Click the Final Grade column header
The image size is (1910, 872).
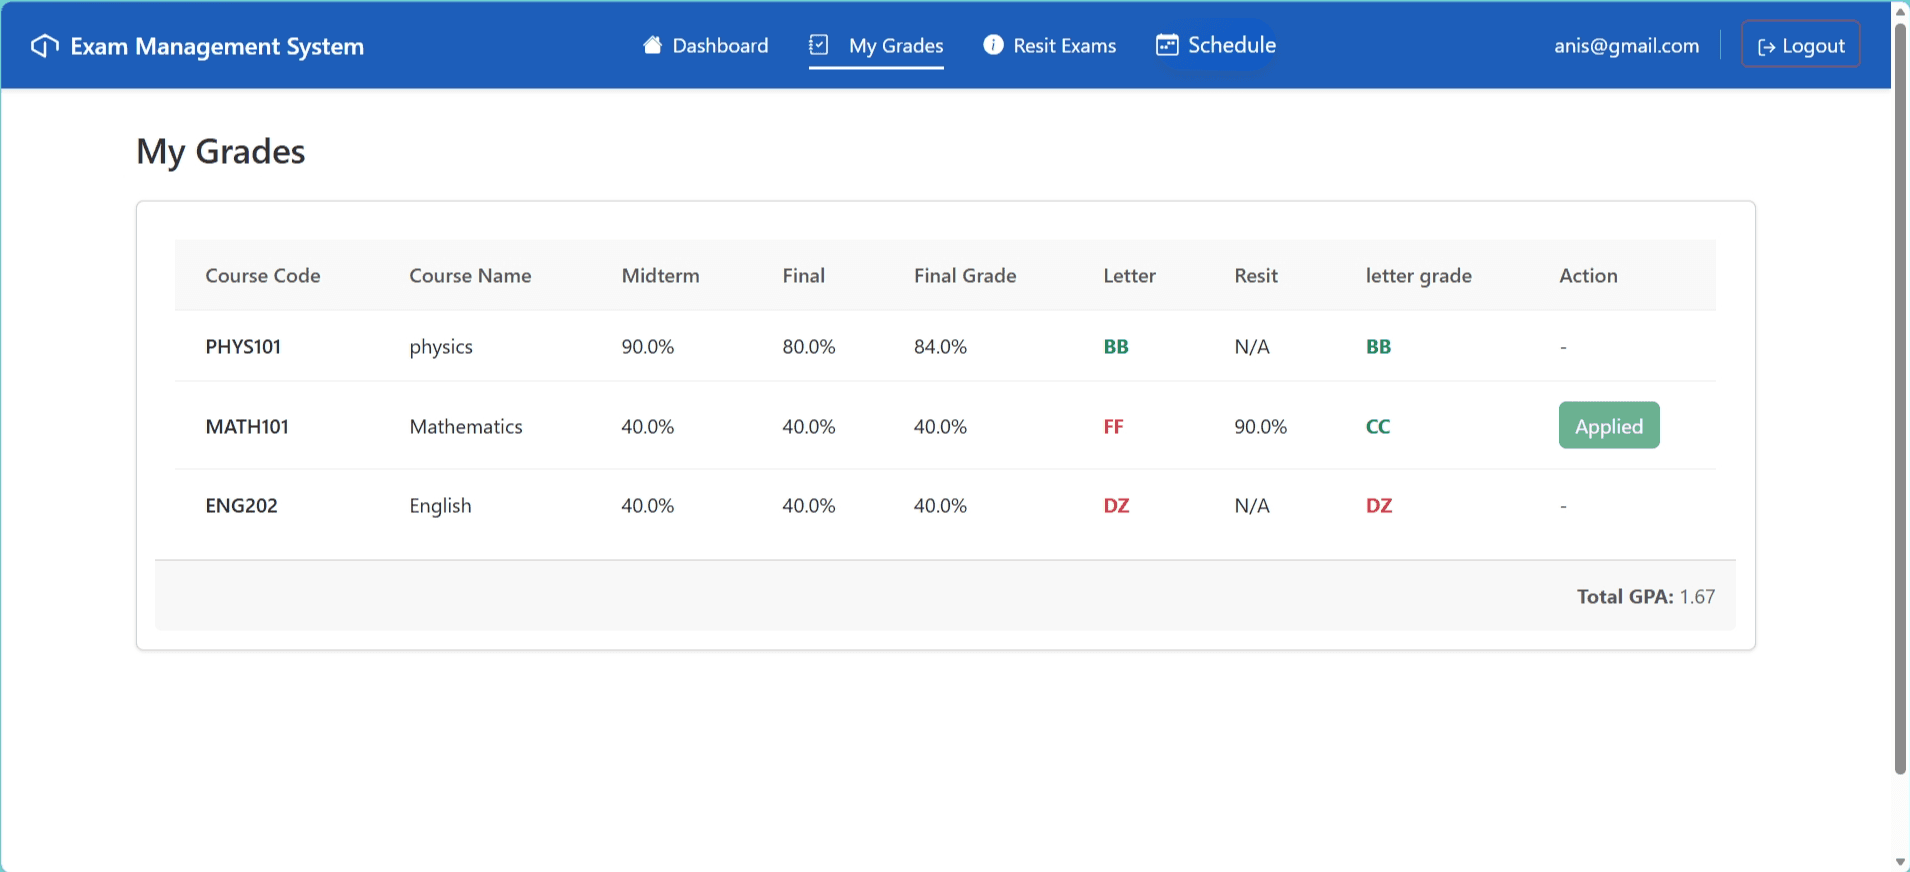[965, 275]
